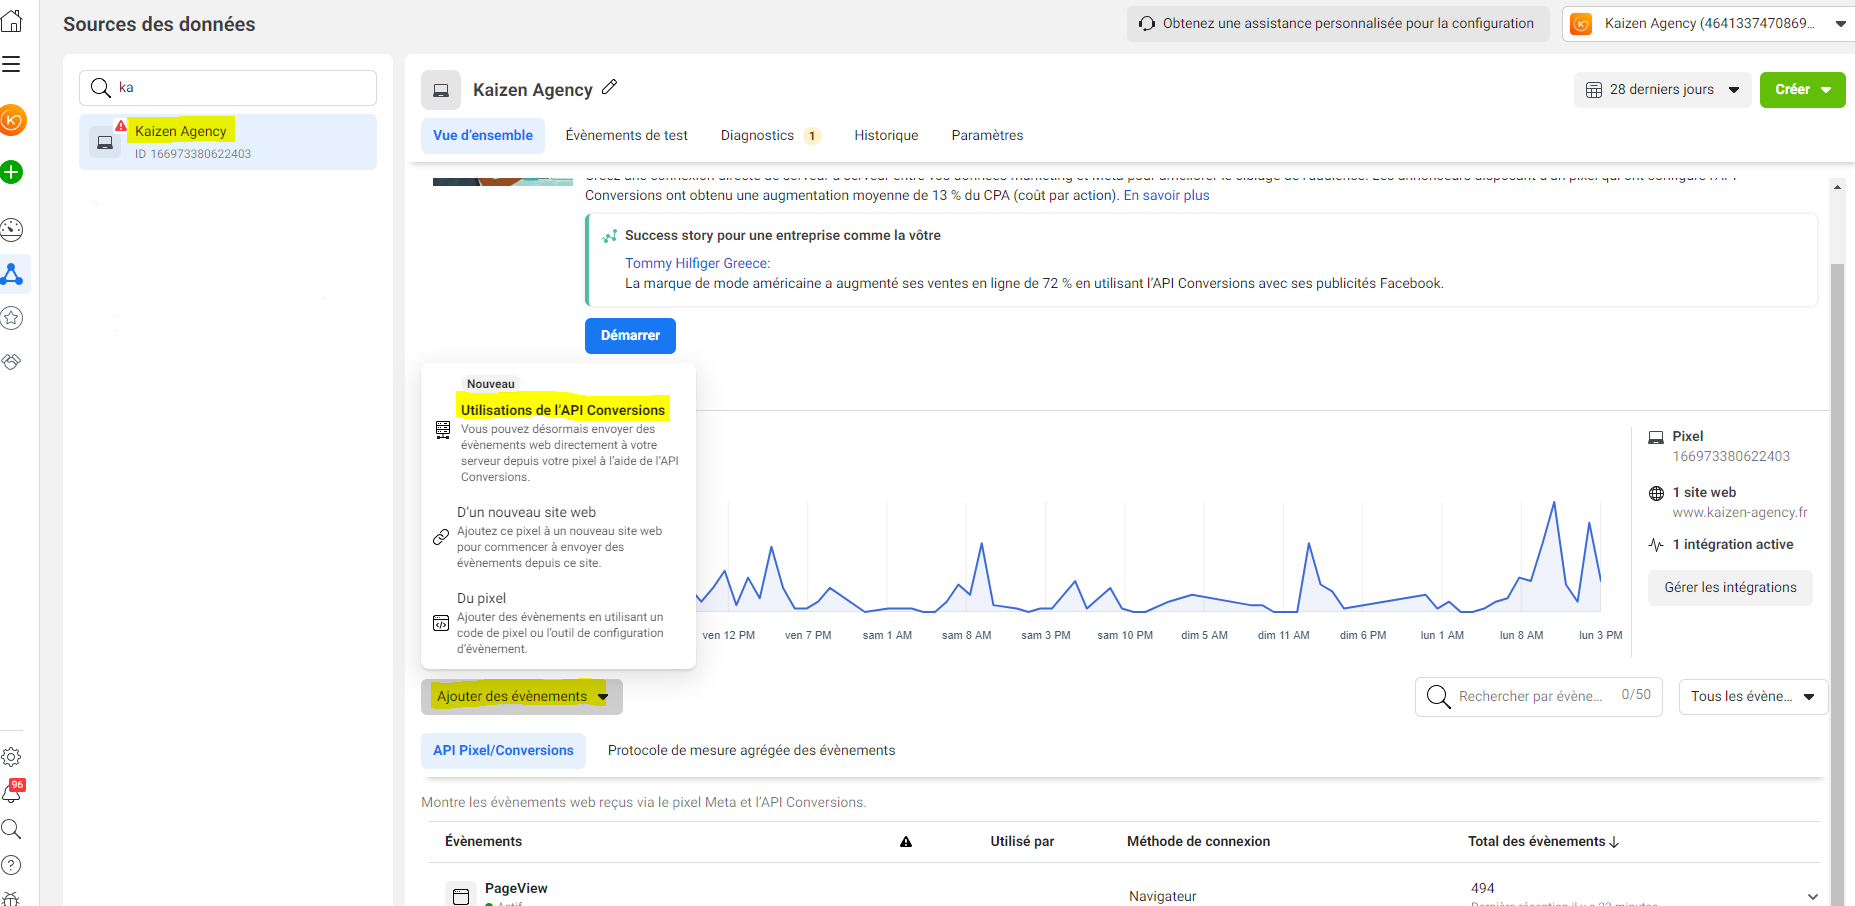Choose Utilisations de l'API Conversions menu option

[558, 432]
